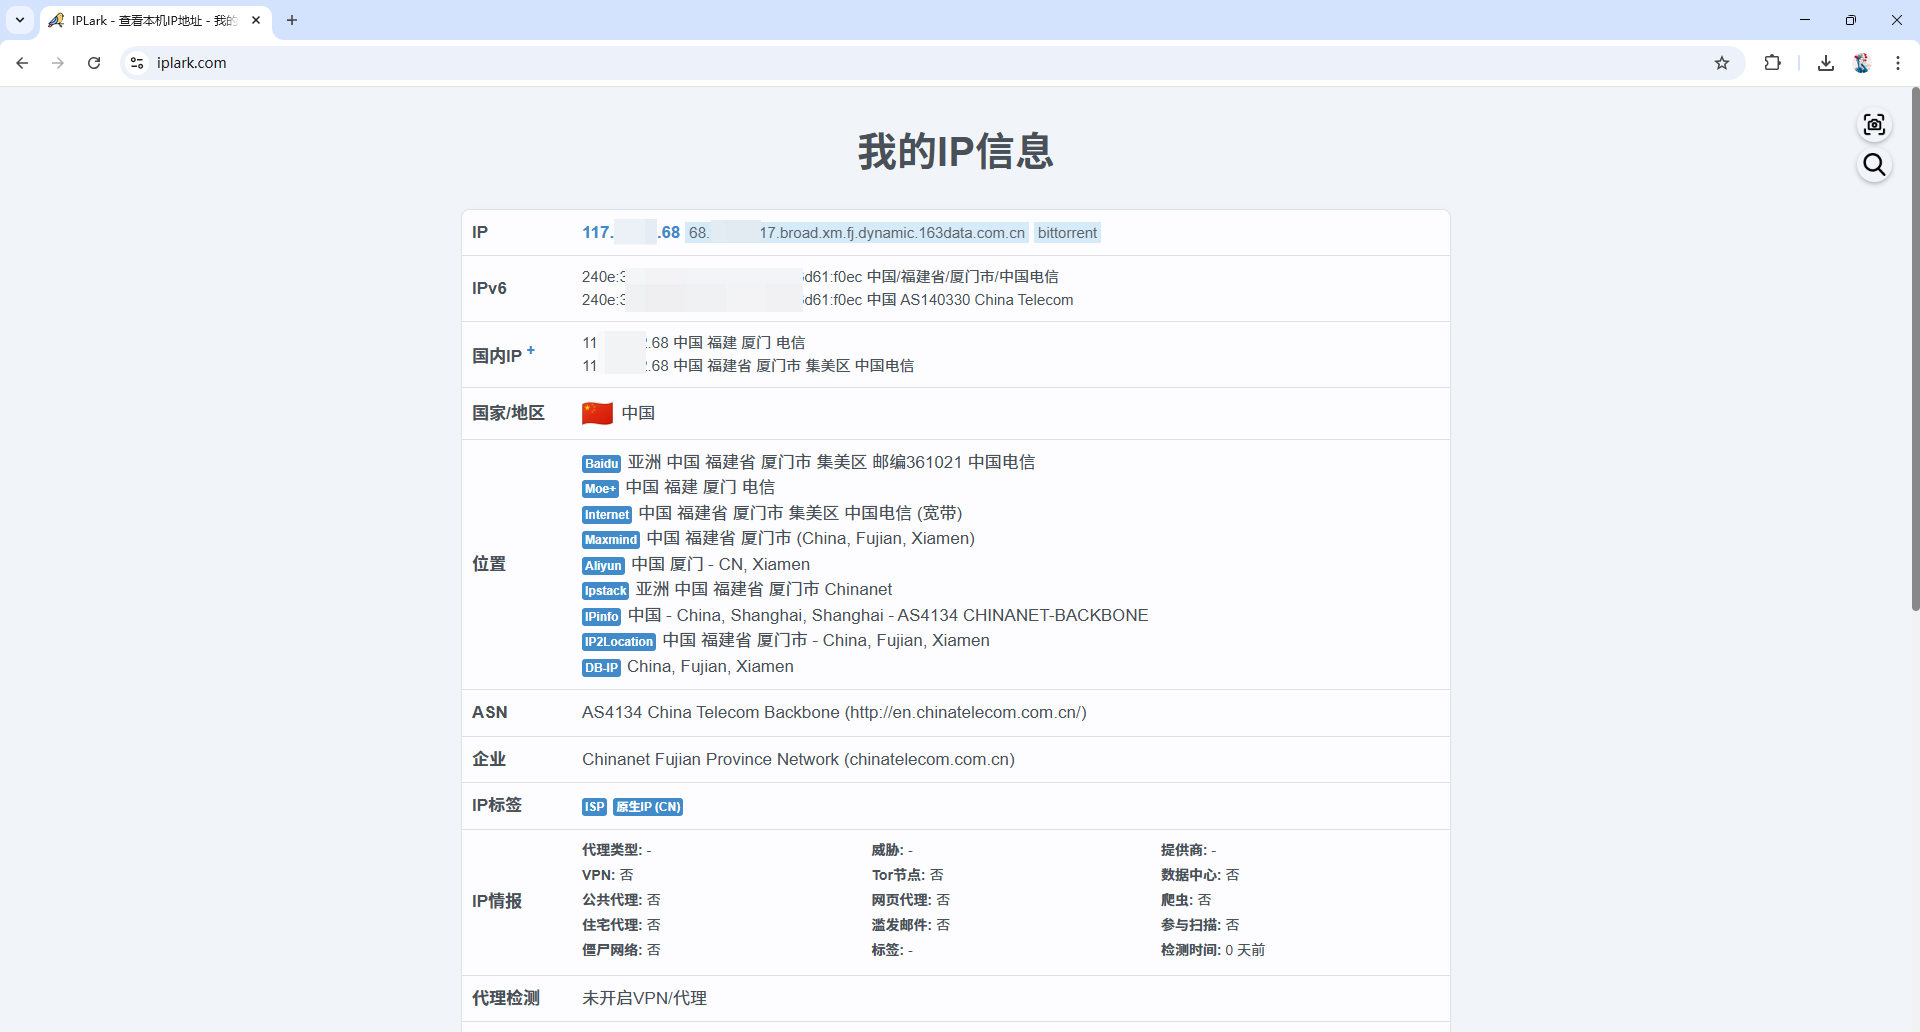Go back with browser back arrow
The width and height of the screenshot is (1920, 1032).
(22, 63)
